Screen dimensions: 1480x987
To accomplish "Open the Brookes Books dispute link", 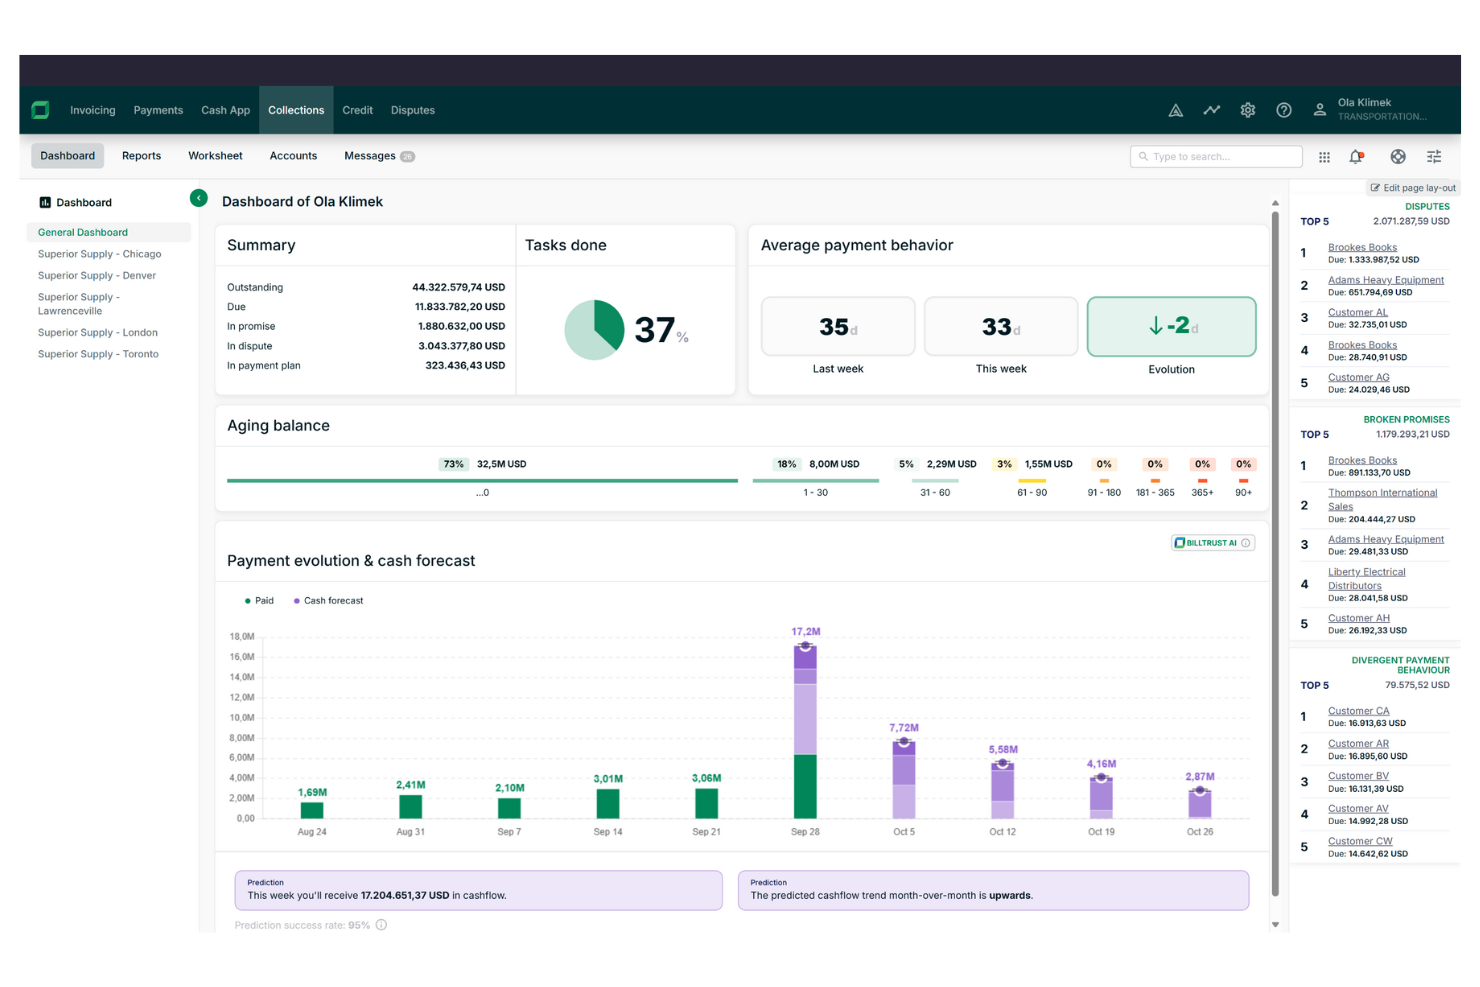I will [x=1362, y=247].
